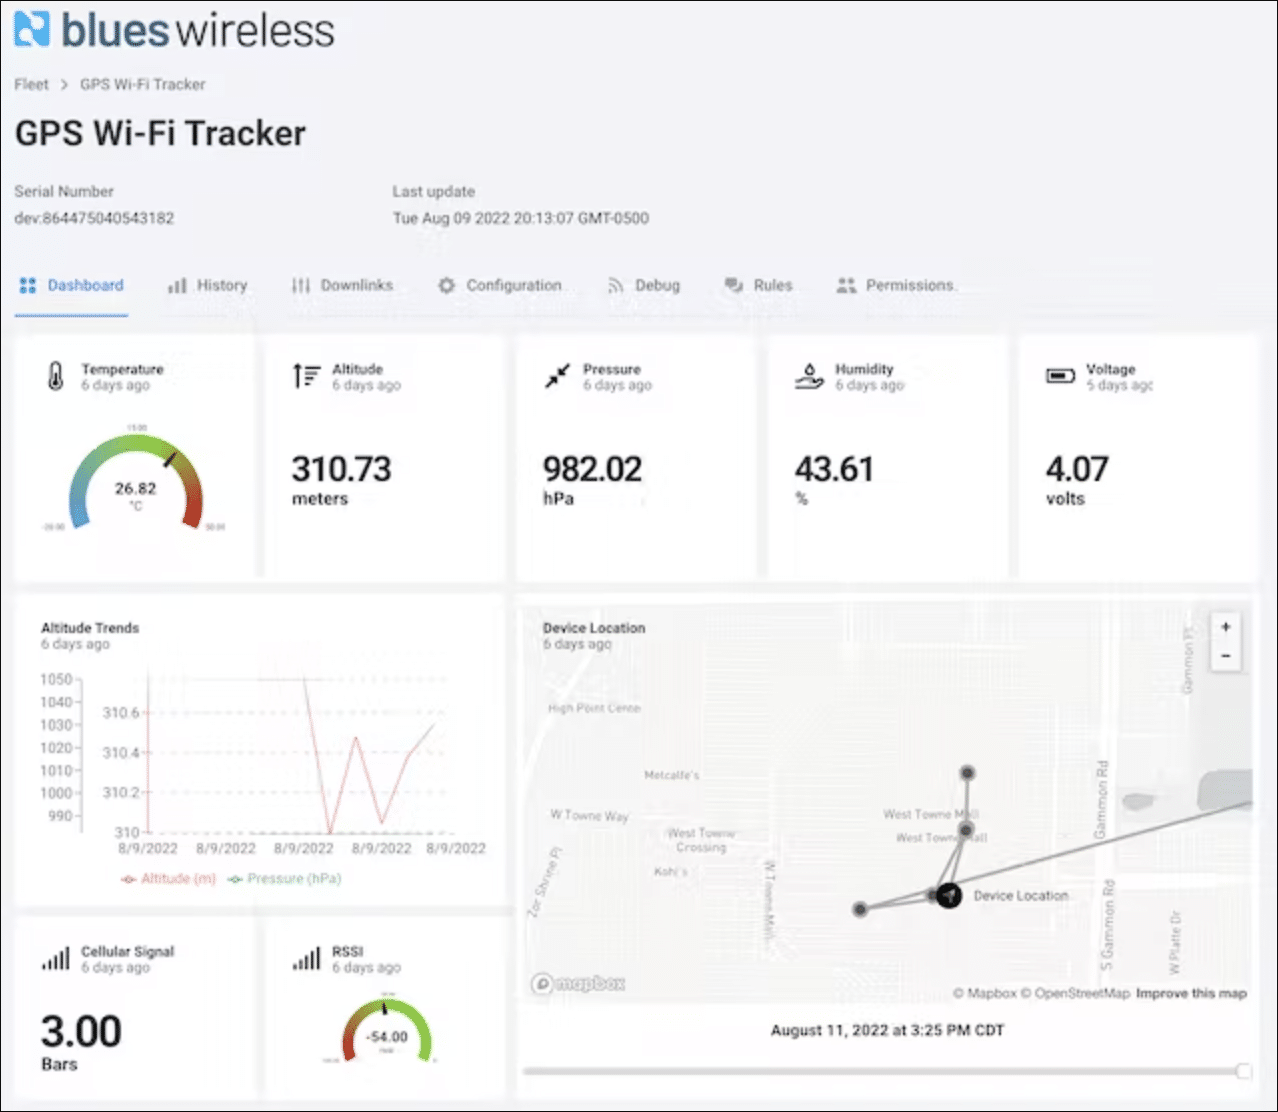Click the Voltage battery icon
The width and height of the screenshot is (1278, 1112).
[x=1060, y=375]
